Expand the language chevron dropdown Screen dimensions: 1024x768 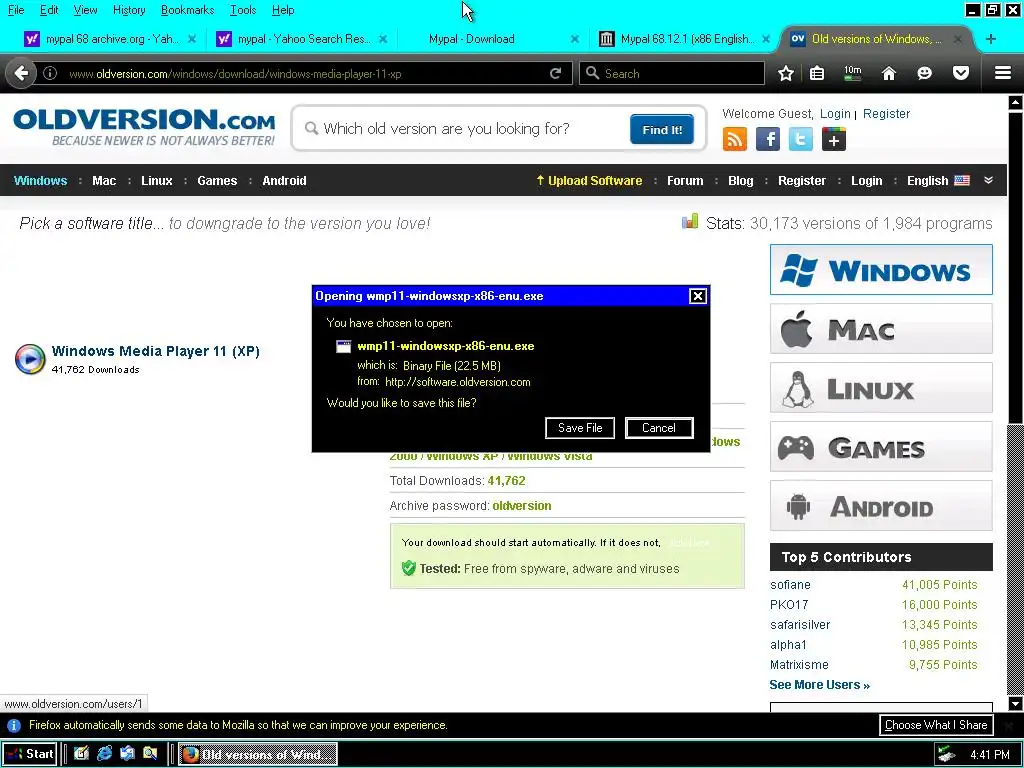988,180
